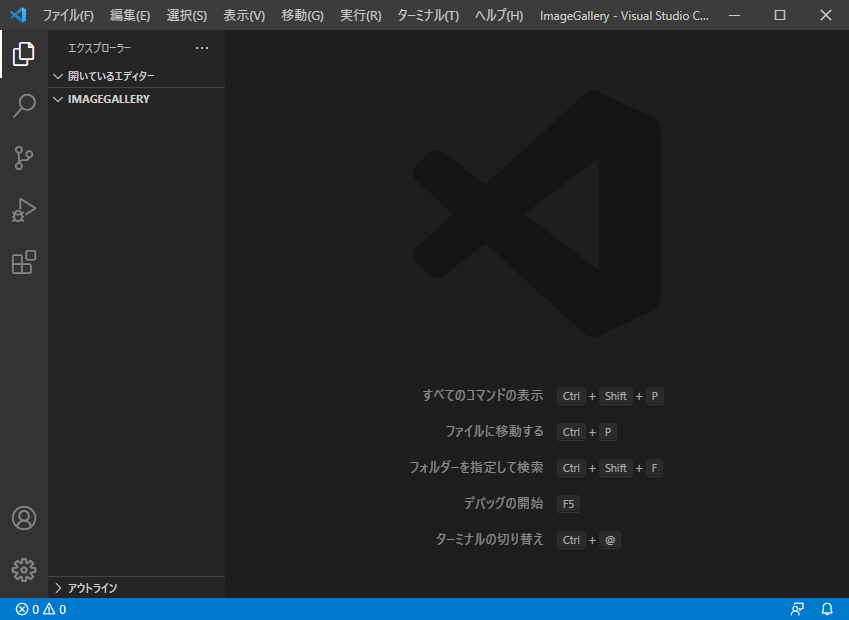Click the @ key label
The width and height of the screenshot is (849, 620).
[x=610, y=540]
